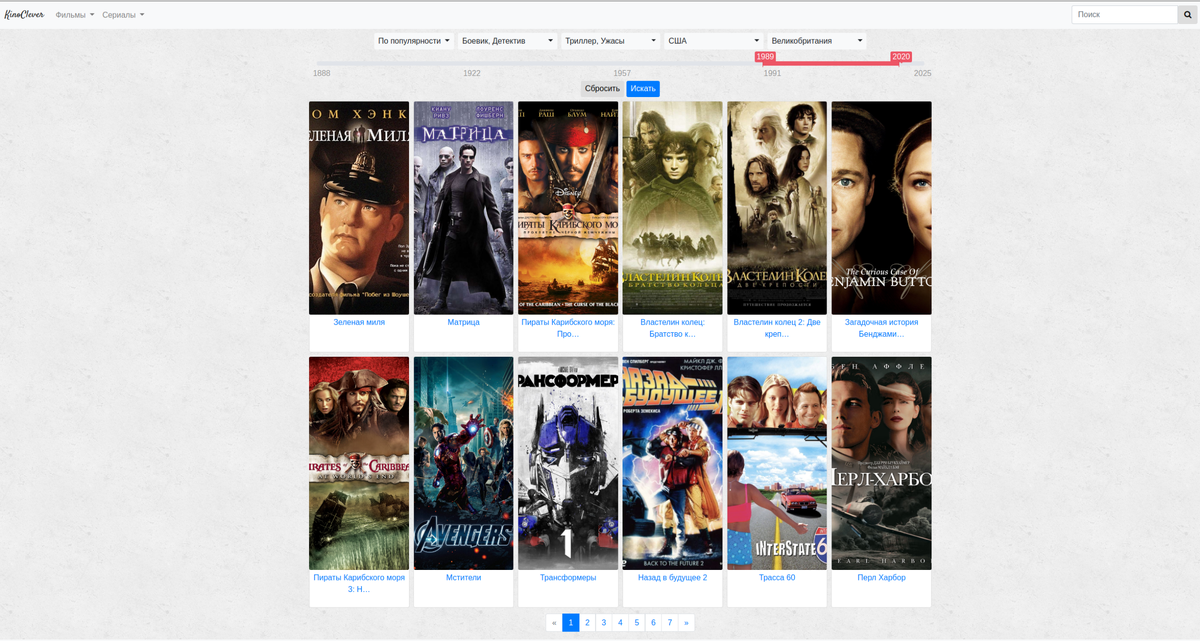
Task: Click the Матрица title link
Action: [x=463, y=322]
